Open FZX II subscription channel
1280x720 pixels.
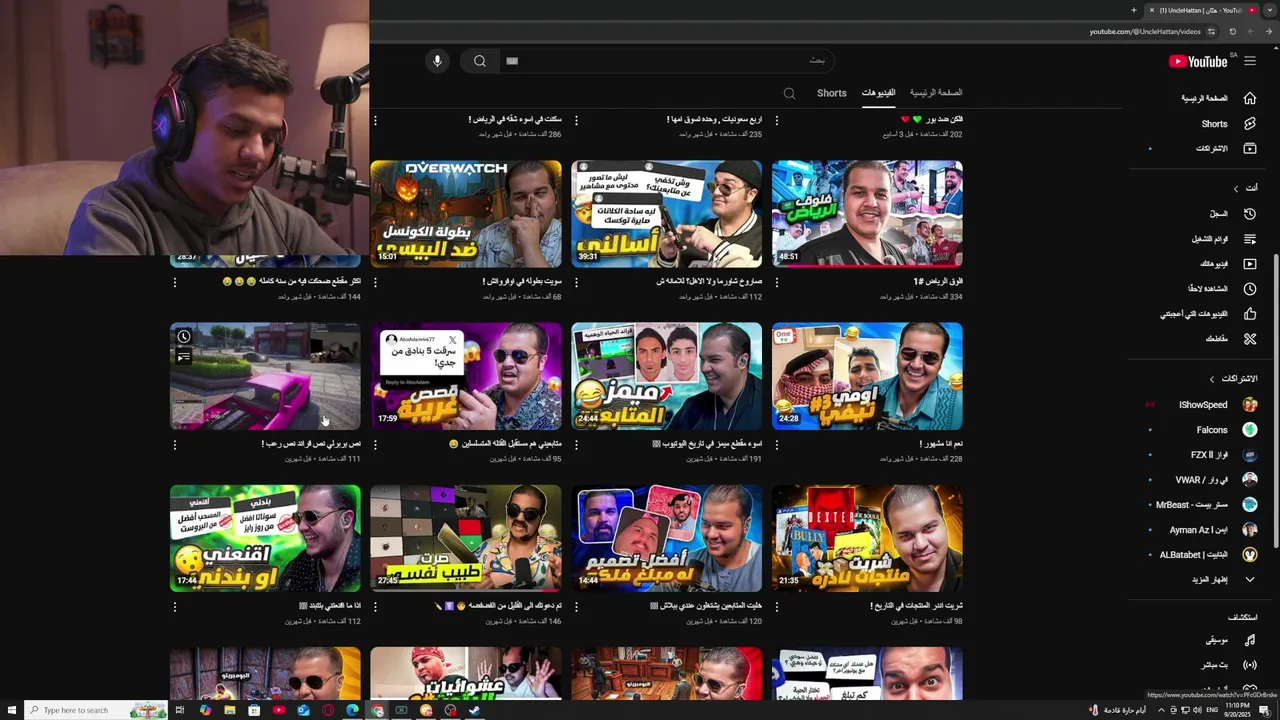click(x=1224, y=455)
